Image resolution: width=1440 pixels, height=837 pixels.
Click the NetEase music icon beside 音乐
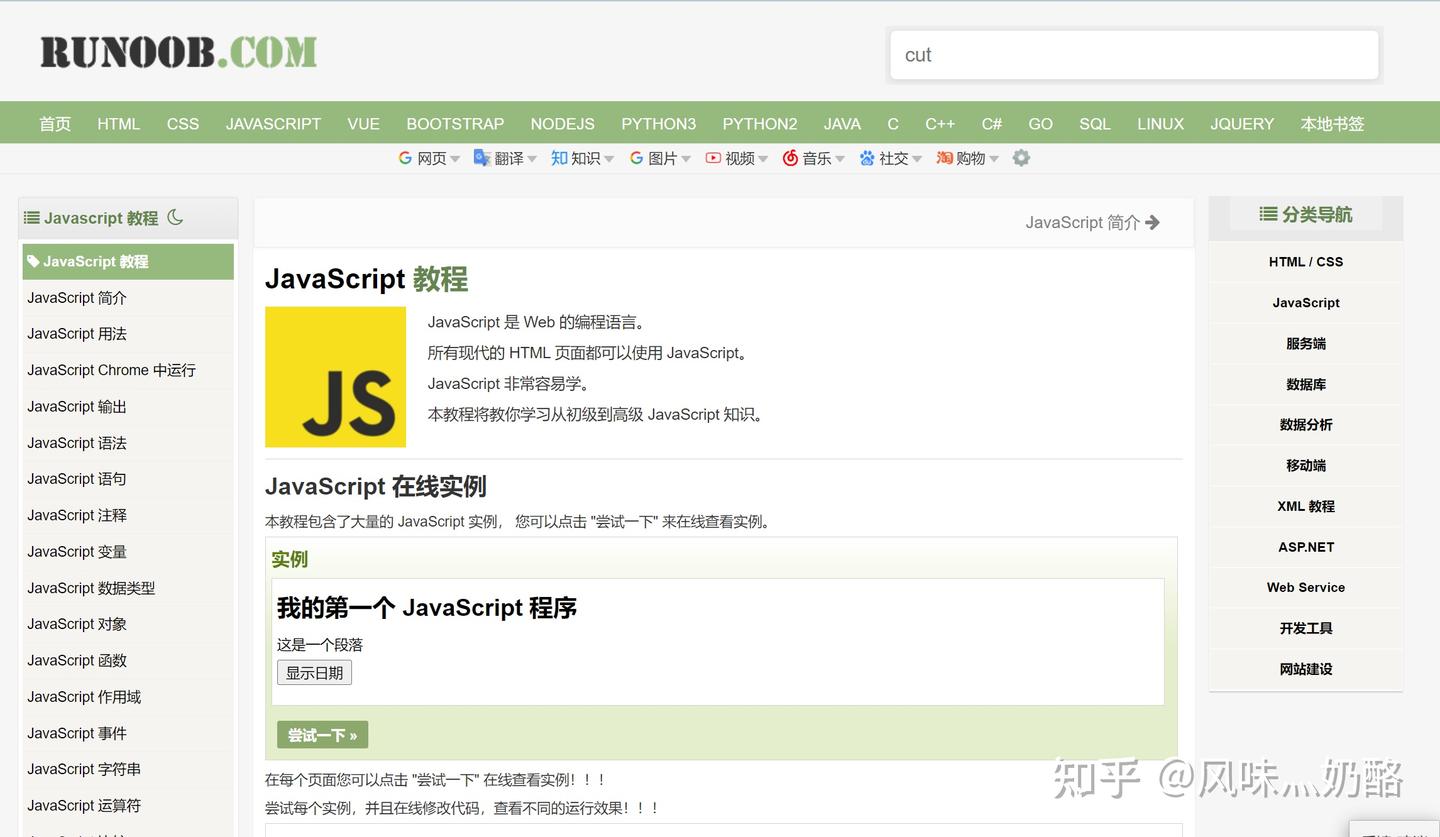click(790, 158)
